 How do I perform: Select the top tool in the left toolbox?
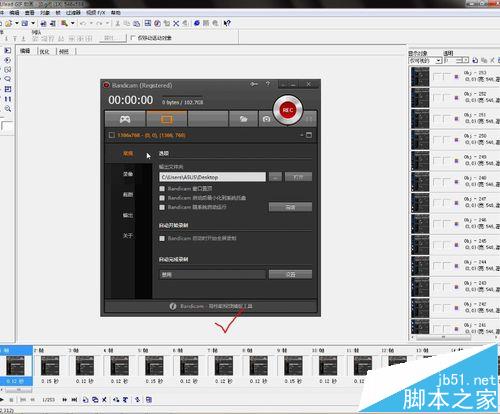pos(8,50)
